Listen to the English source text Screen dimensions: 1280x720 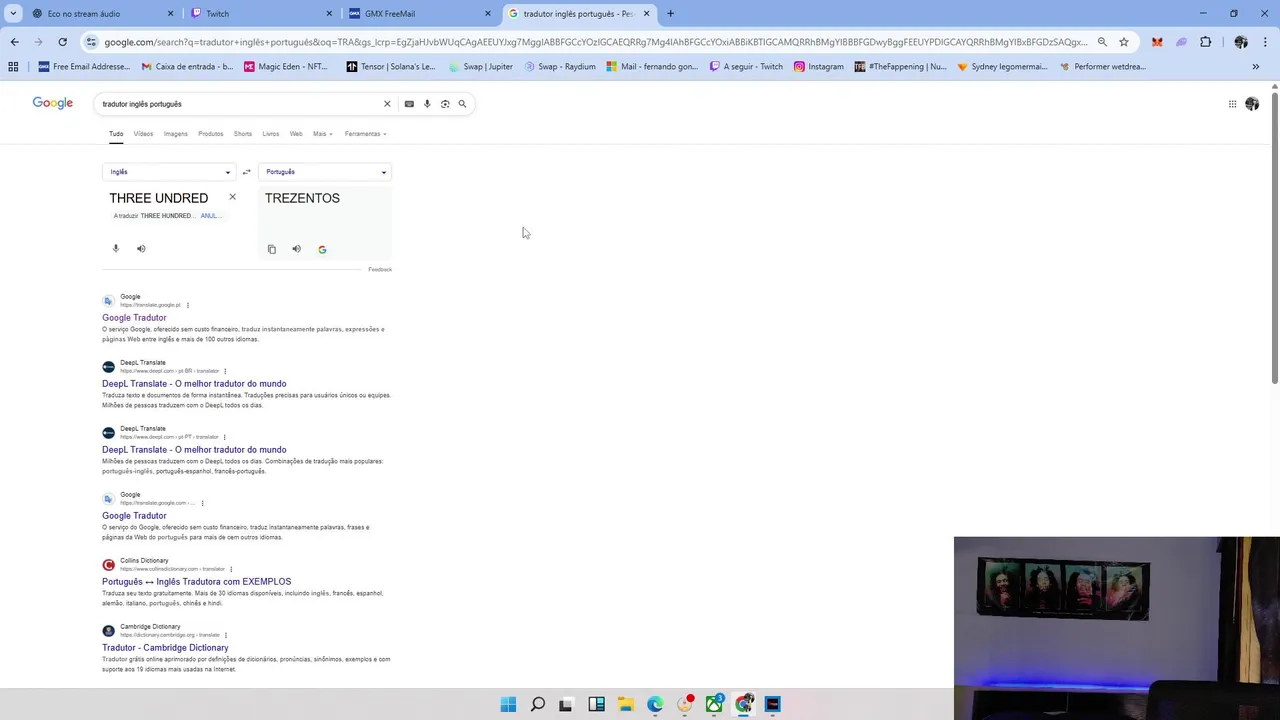pyautogui.click(x=141, y=248)
